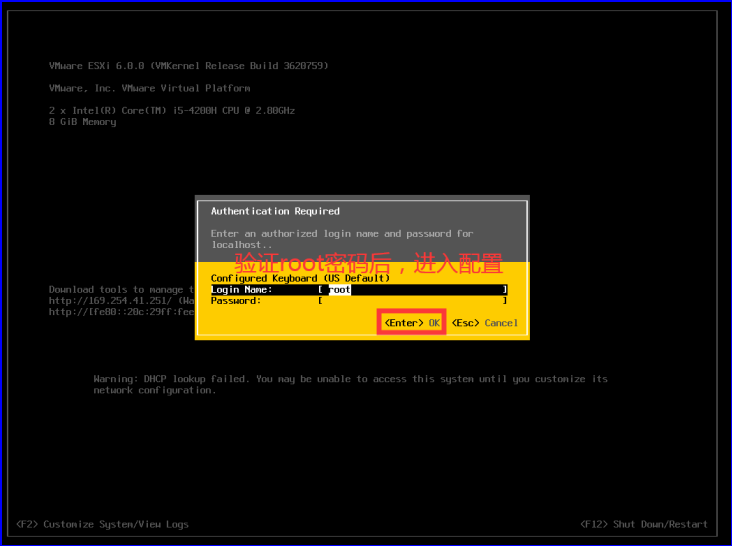Click the Enter an authorized login prompt
The width and height of the screenshot is (732, 546).
click(342, 238)
